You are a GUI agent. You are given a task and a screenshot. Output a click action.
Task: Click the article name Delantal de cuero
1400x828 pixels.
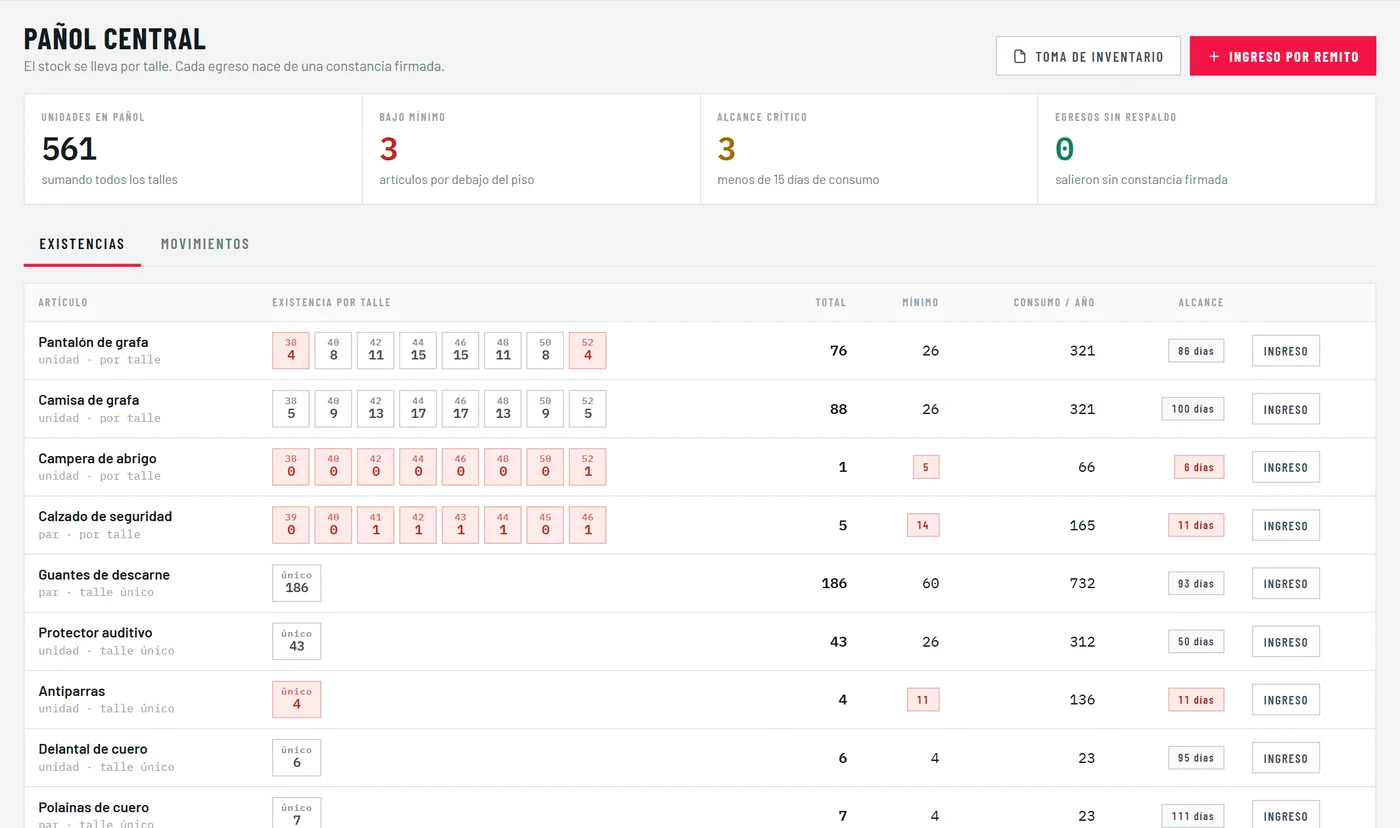[93, 749]
